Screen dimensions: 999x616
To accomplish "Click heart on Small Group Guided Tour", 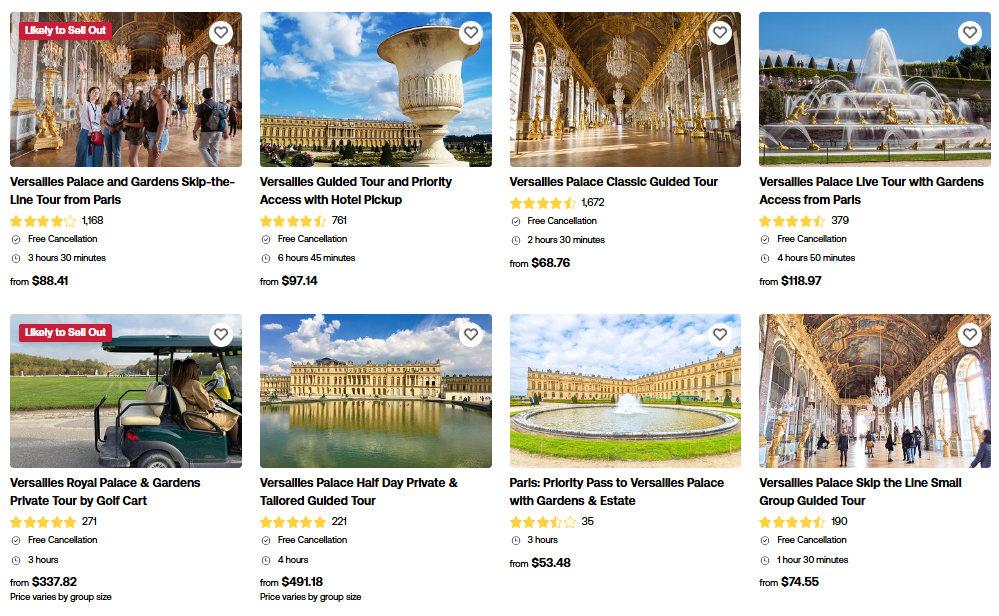I will (x=970, y=335).
